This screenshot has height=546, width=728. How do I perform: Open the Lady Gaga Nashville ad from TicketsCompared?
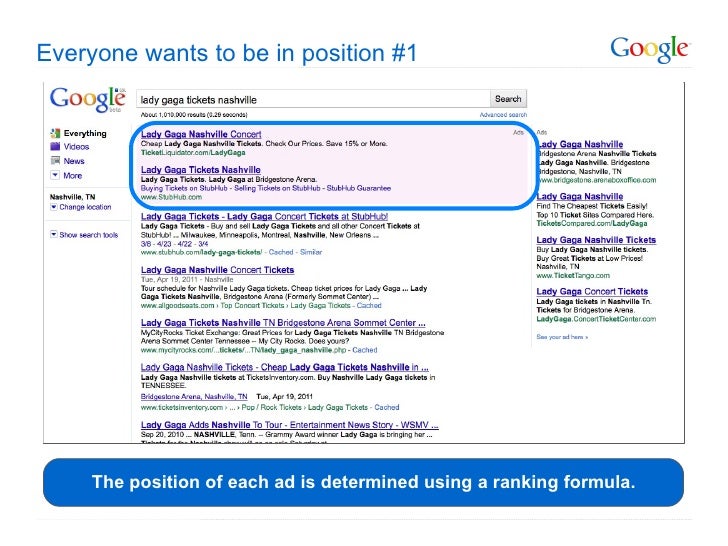coord(580,196)
